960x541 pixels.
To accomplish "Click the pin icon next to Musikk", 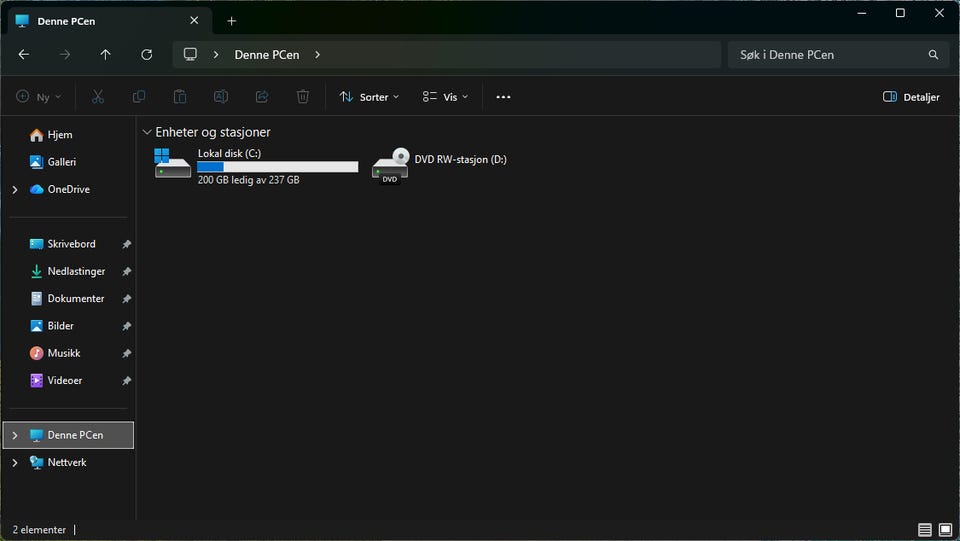I will coord(126,353).
